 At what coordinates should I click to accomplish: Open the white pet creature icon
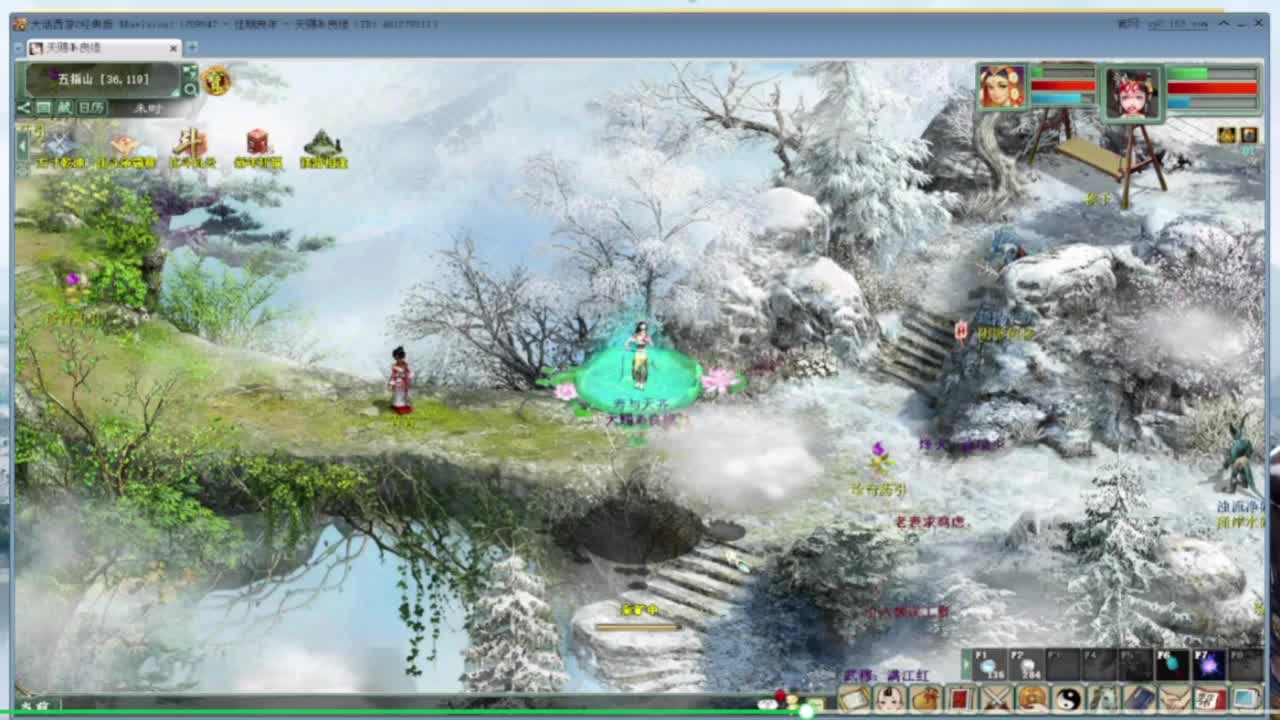[x=1104, y=698]
